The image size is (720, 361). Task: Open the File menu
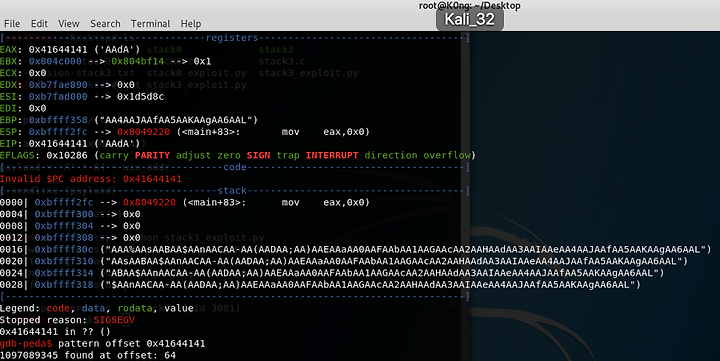coord(12,23)
